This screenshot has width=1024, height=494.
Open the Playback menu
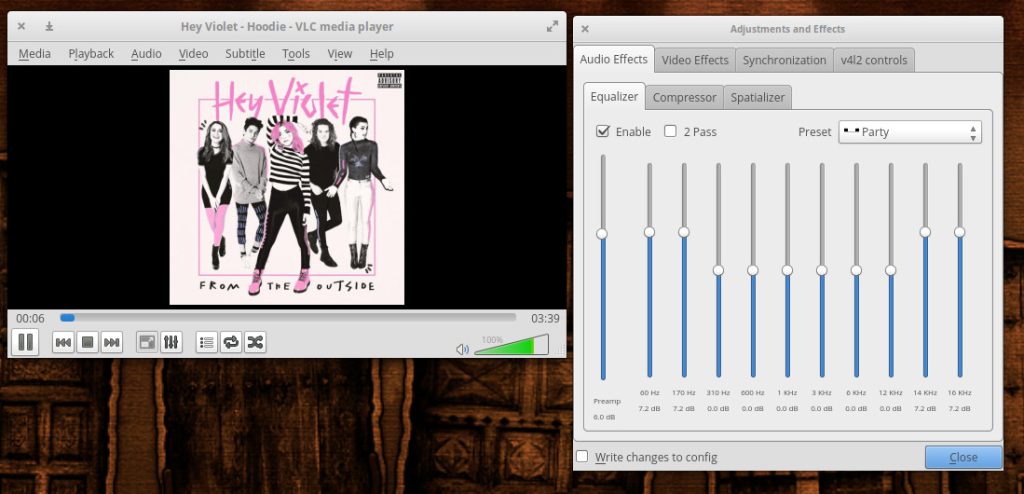[91, 54]
